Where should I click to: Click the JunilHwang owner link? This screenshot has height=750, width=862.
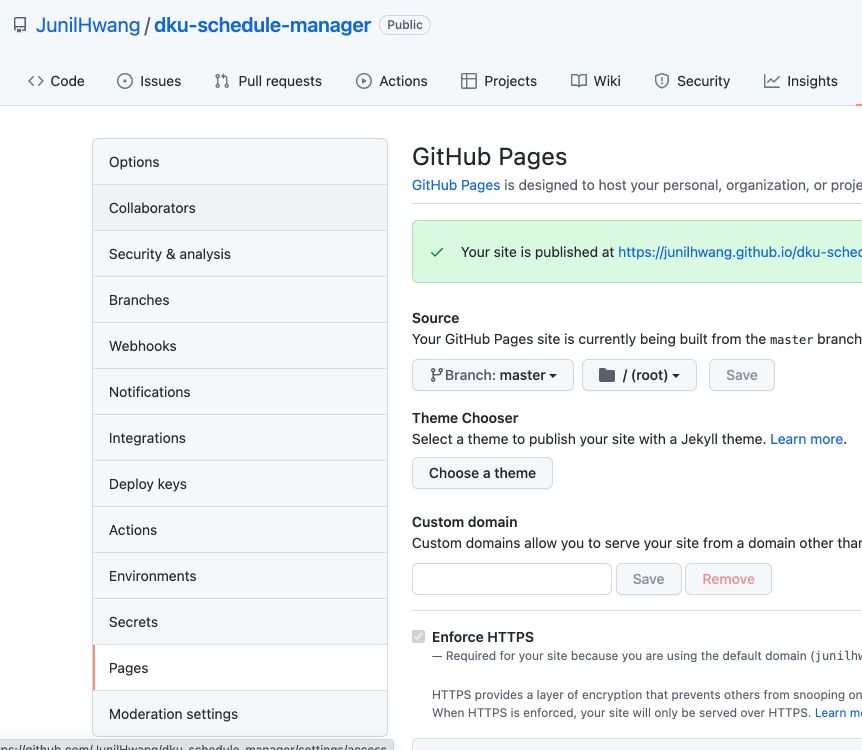tap(88, 25)
